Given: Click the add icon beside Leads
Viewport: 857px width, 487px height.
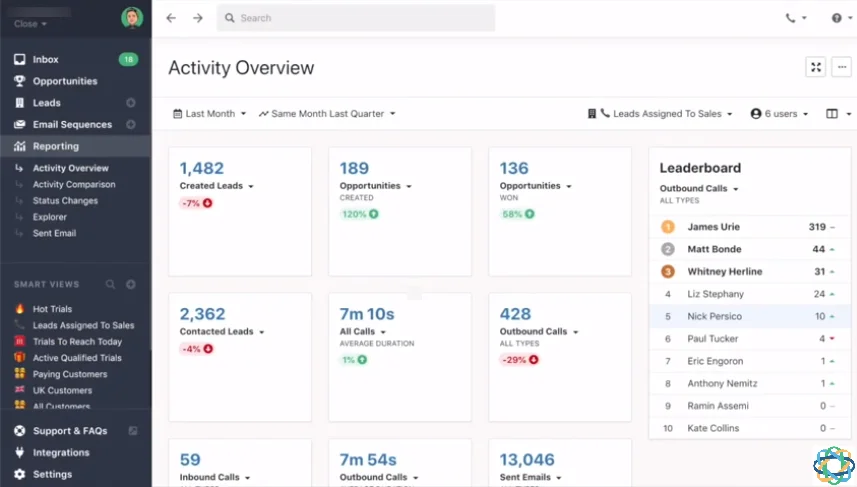Looking at the screenshot, I should click(131, 103).
